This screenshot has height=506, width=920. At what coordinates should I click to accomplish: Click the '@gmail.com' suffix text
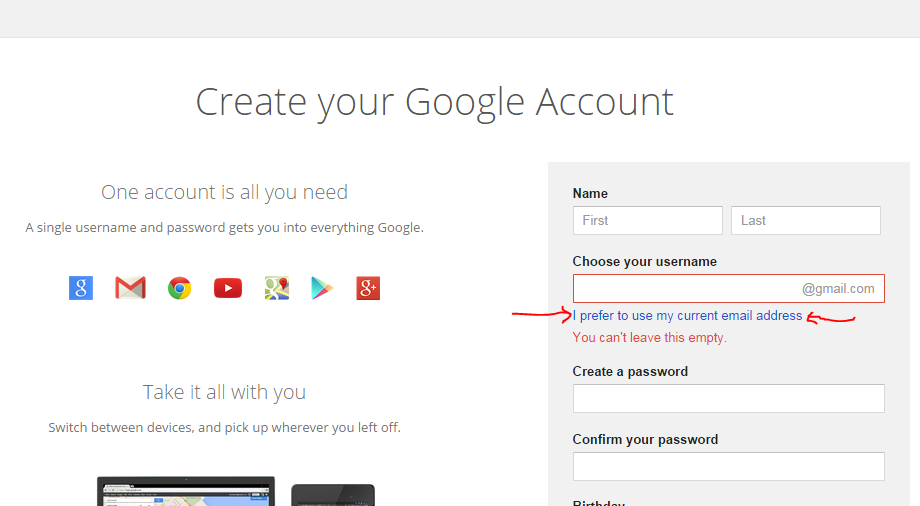pyautogui.click(x=838, y=289)
